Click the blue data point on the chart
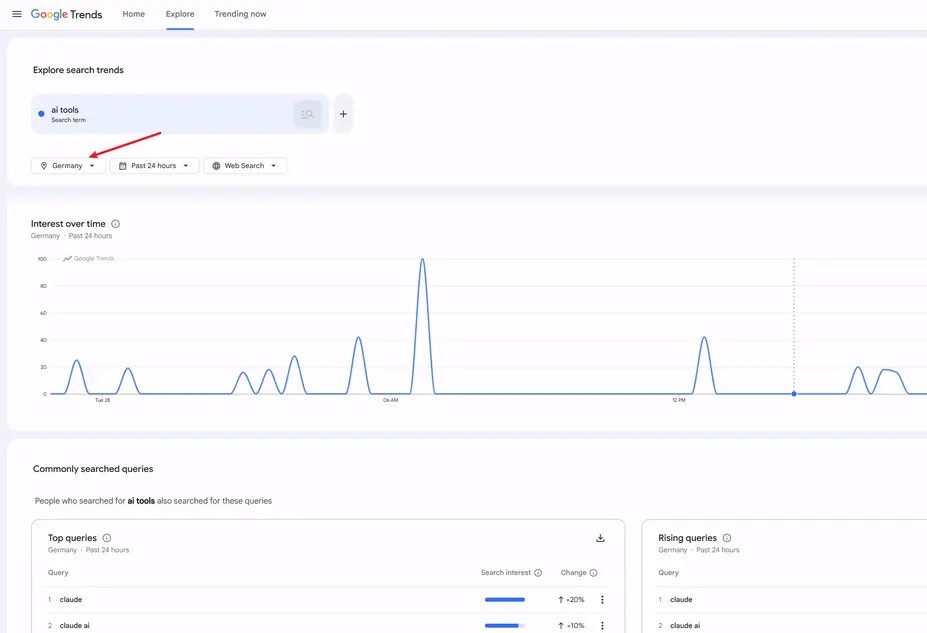Image resolution: width=927 pixels, height=633 pixels. (794, 394)
